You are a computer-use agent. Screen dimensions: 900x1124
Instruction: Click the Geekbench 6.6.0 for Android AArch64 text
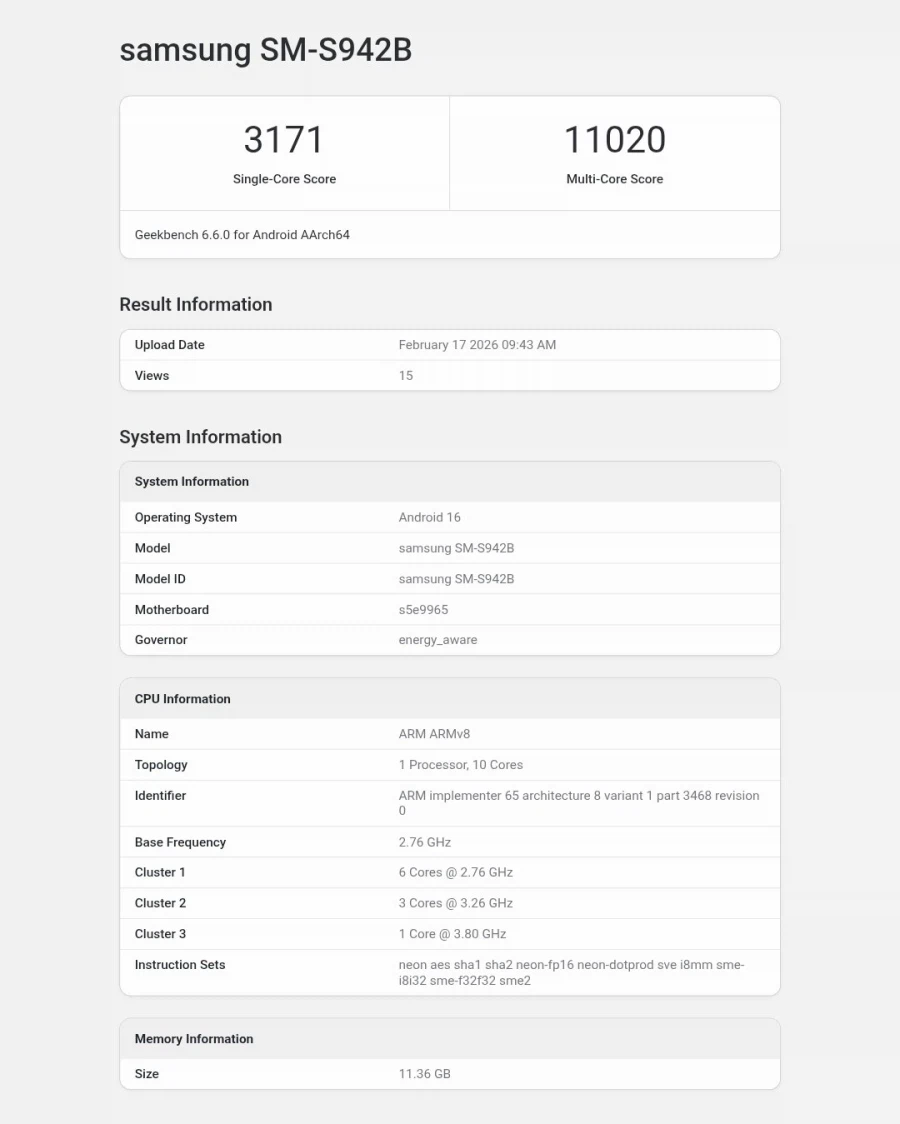pos(242,235)
